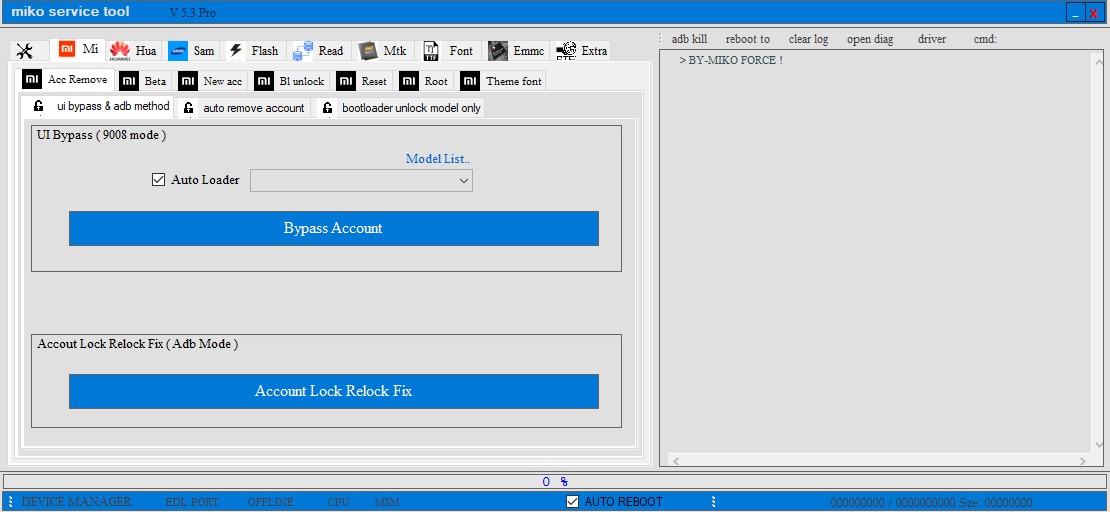The height and width of the screenshot is (512, 1110).
Task: Minimize the miko service tool window
Action: (x=1075, y=13)
